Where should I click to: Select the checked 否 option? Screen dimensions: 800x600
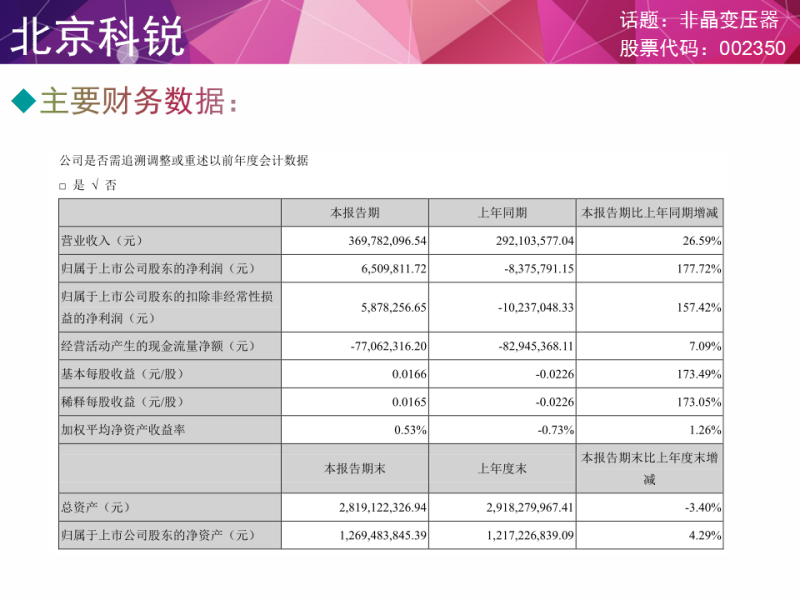[104, 185]
